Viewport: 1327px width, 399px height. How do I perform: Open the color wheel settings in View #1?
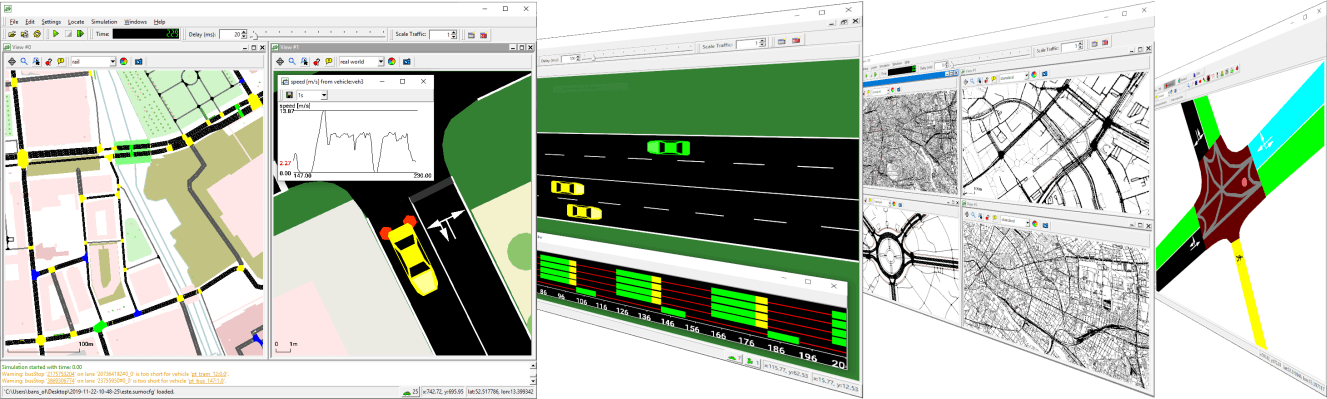click(x=391, y=61)
